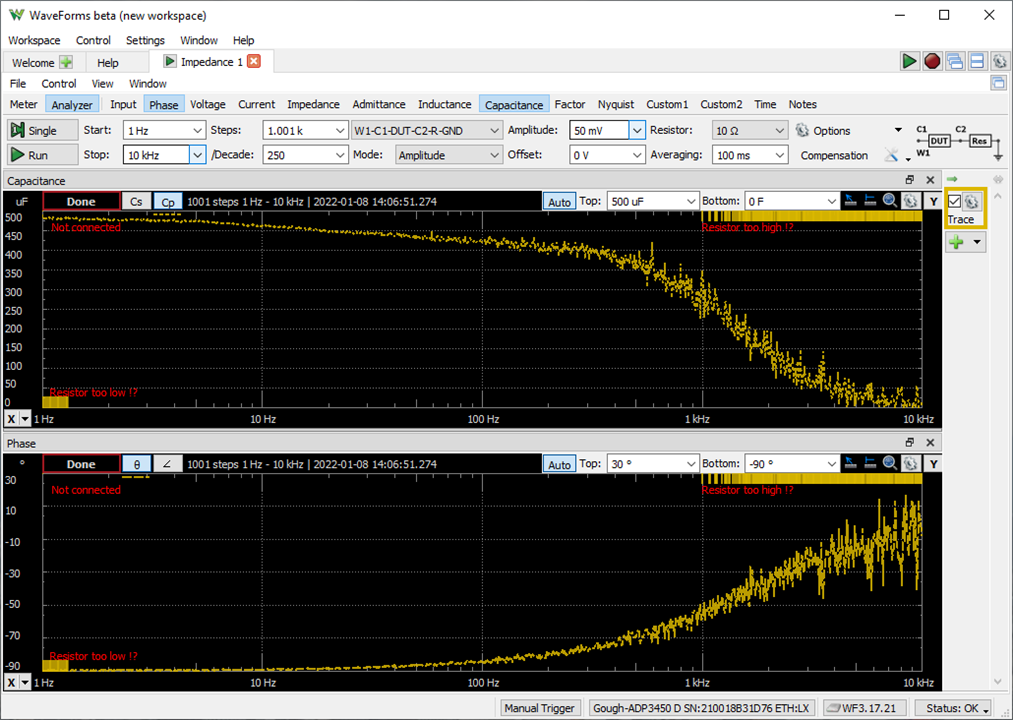Viewport: 1013px width, 720px height.
Task: Close the Impedance 1 tab with red X
Action: pyautogui.click(x=255, y=61)
